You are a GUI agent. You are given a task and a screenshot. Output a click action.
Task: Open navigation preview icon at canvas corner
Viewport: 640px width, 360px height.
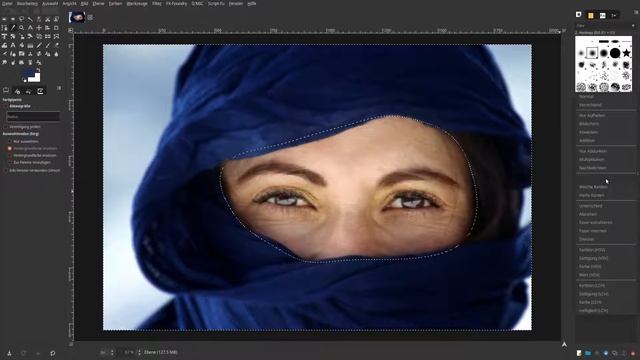[564, 345]
